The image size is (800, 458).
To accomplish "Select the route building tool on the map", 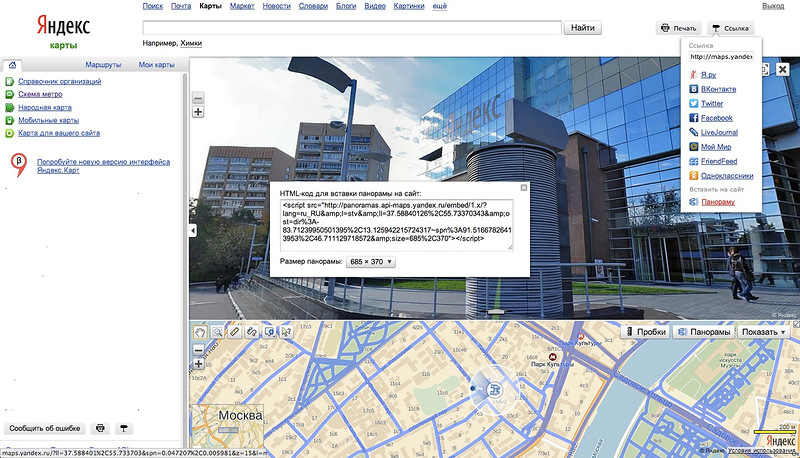I will (x=252, y=332).
